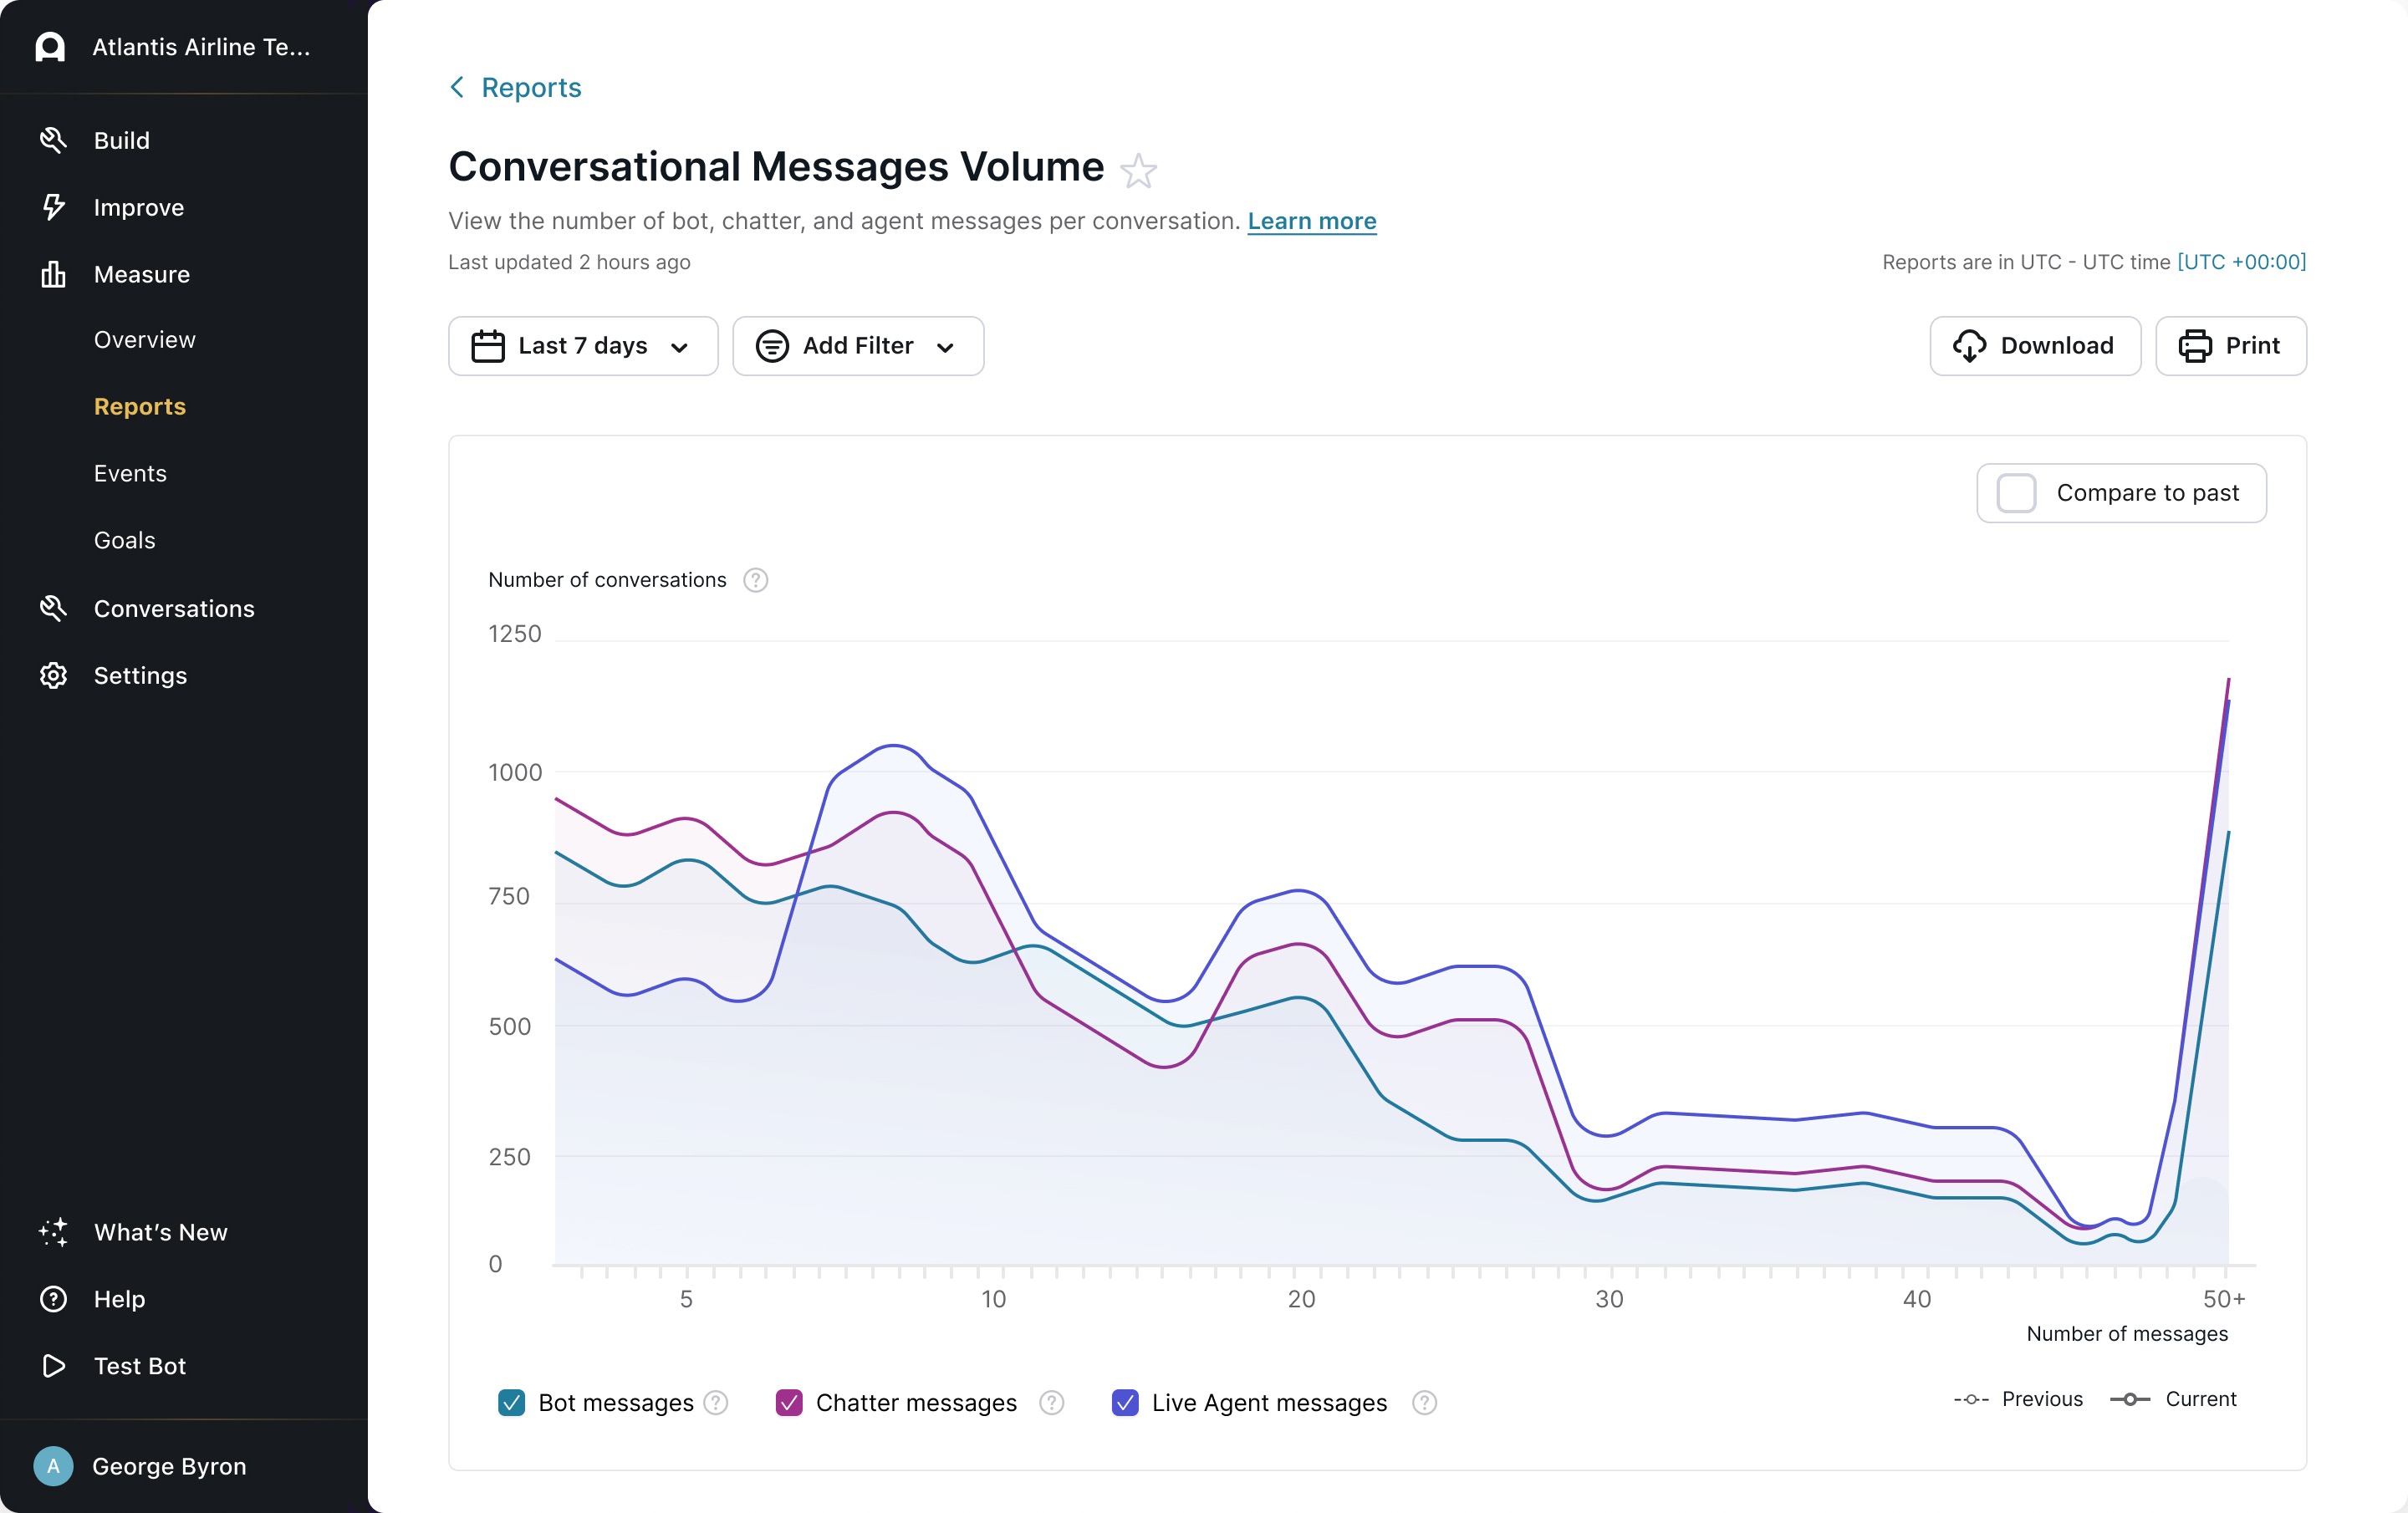Image resolution: width=2408 pixels, height=1513 pixels.
Task: Click the Test Bot play icon
Action: coord(53,1366)
